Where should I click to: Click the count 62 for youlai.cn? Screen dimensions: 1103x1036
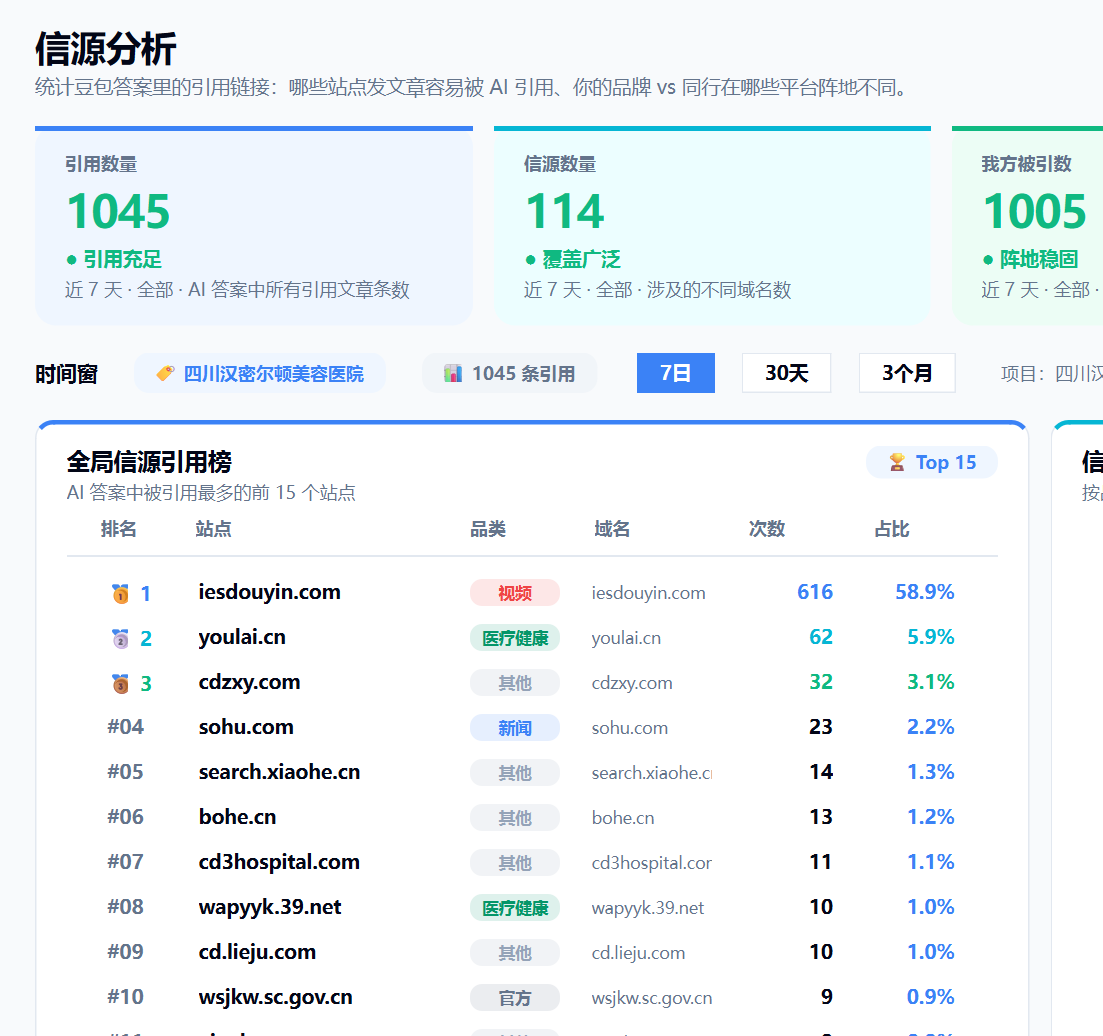pyautogui.click(x=821, y=637)
